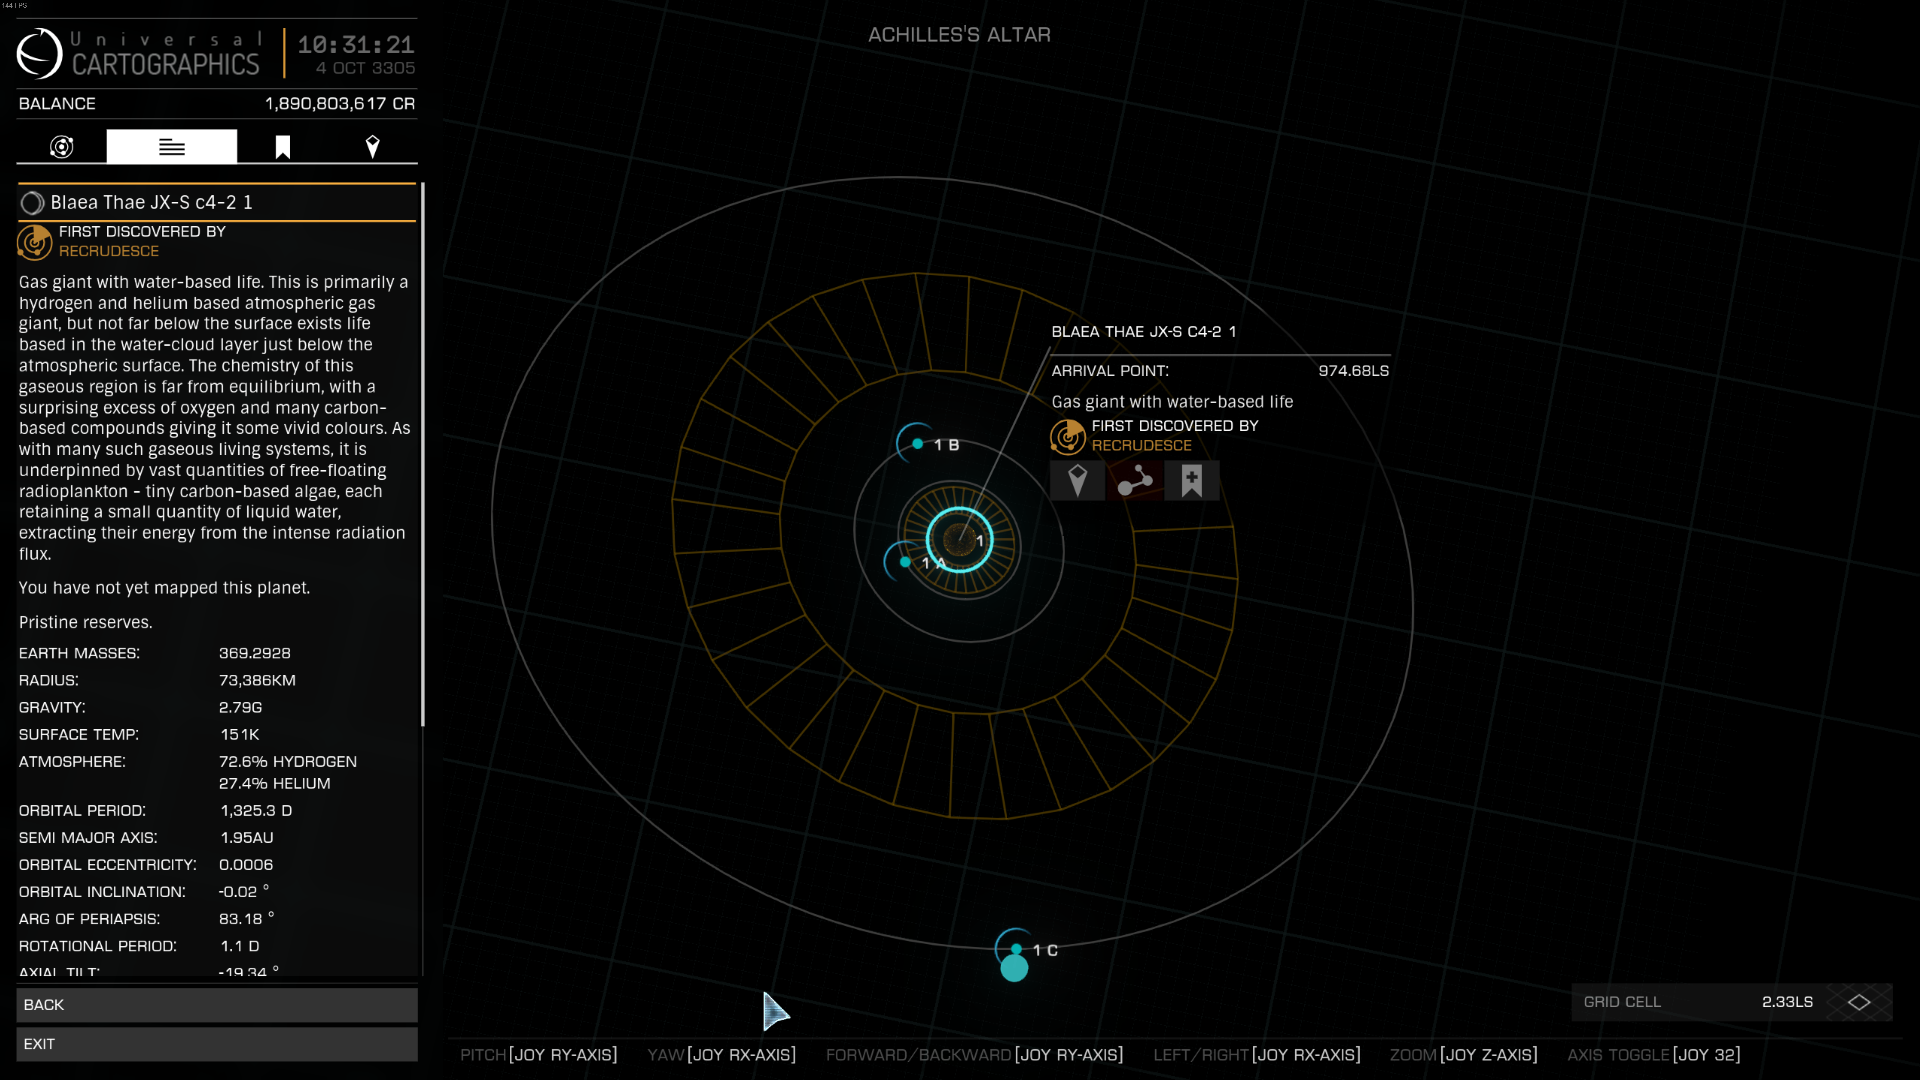The width and height of the screenshot is (1920, 1080).
Task: Select moon 1 C marker
Action: pos(1016,949)
